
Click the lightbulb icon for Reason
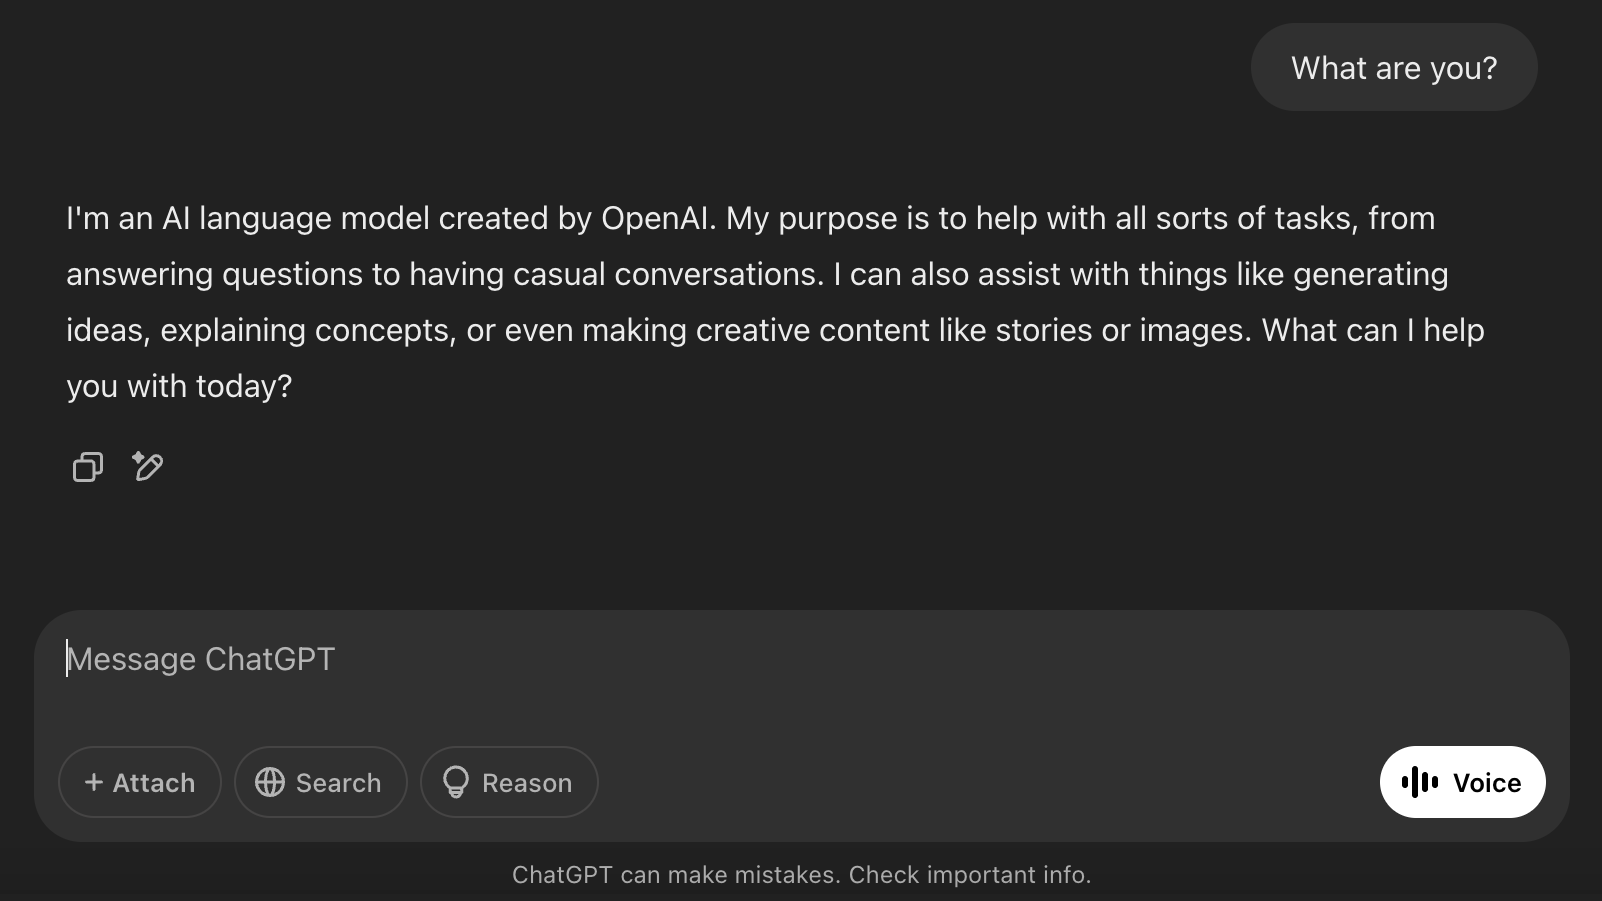click(x=456, y=782)
